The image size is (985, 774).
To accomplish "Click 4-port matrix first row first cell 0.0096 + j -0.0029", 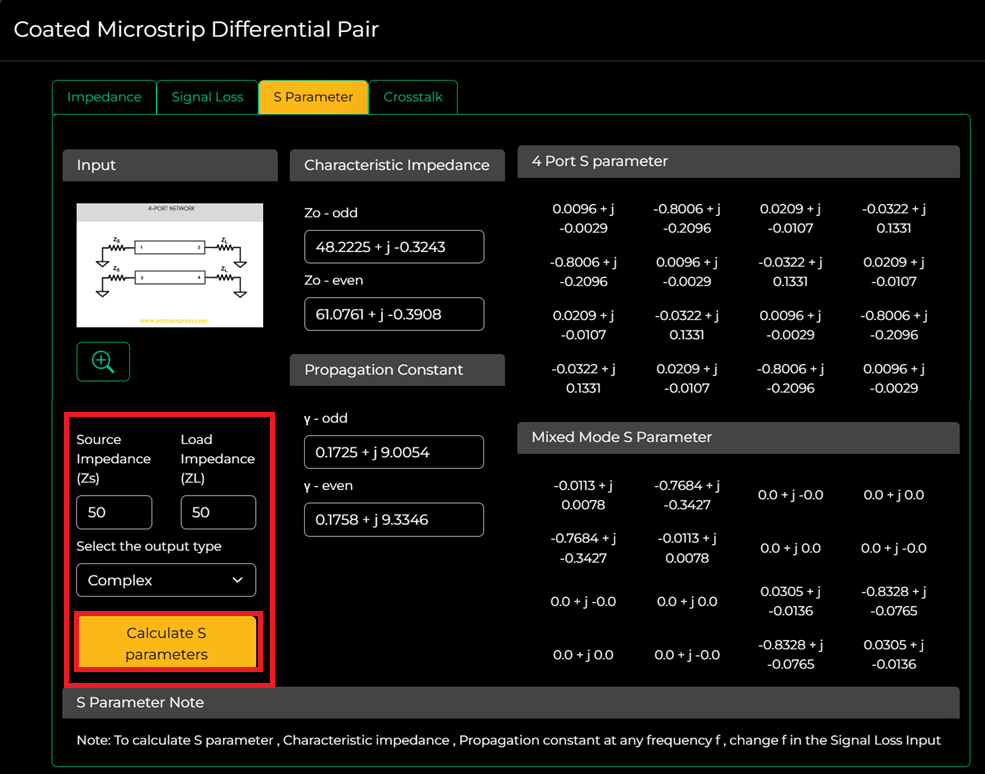I will 584,219.
